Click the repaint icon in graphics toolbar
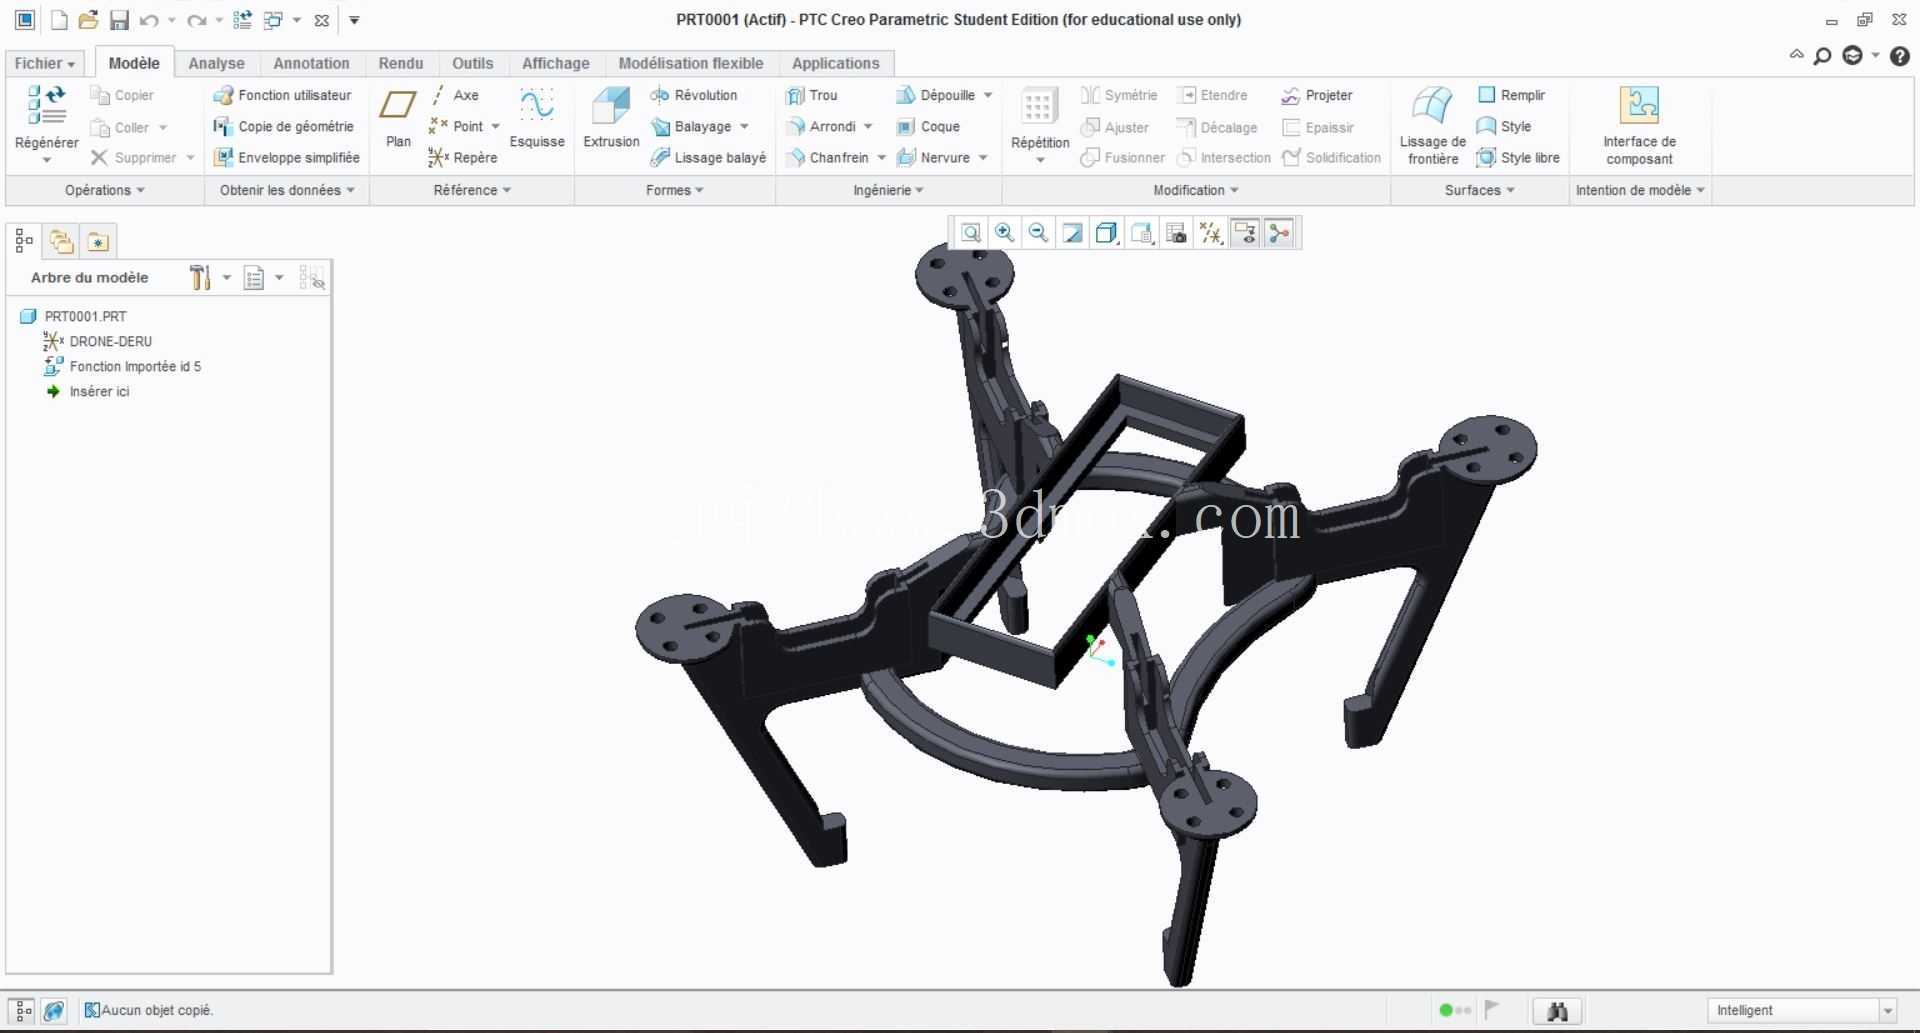1920x1033 pixels. [1072, 233]
